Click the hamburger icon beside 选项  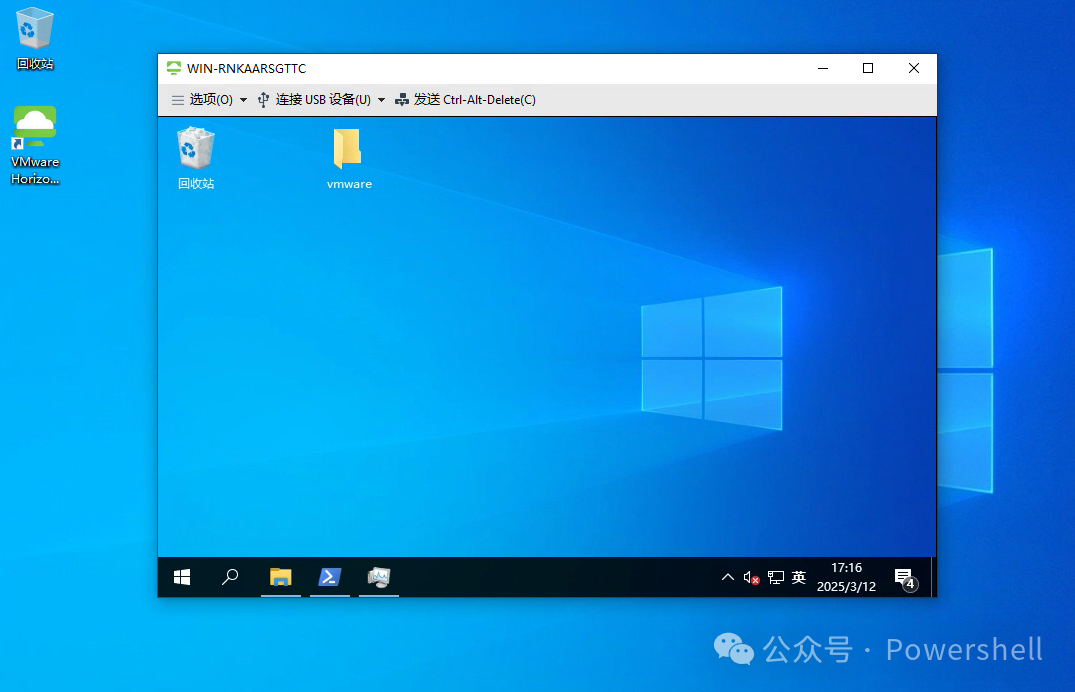[178, 100]
